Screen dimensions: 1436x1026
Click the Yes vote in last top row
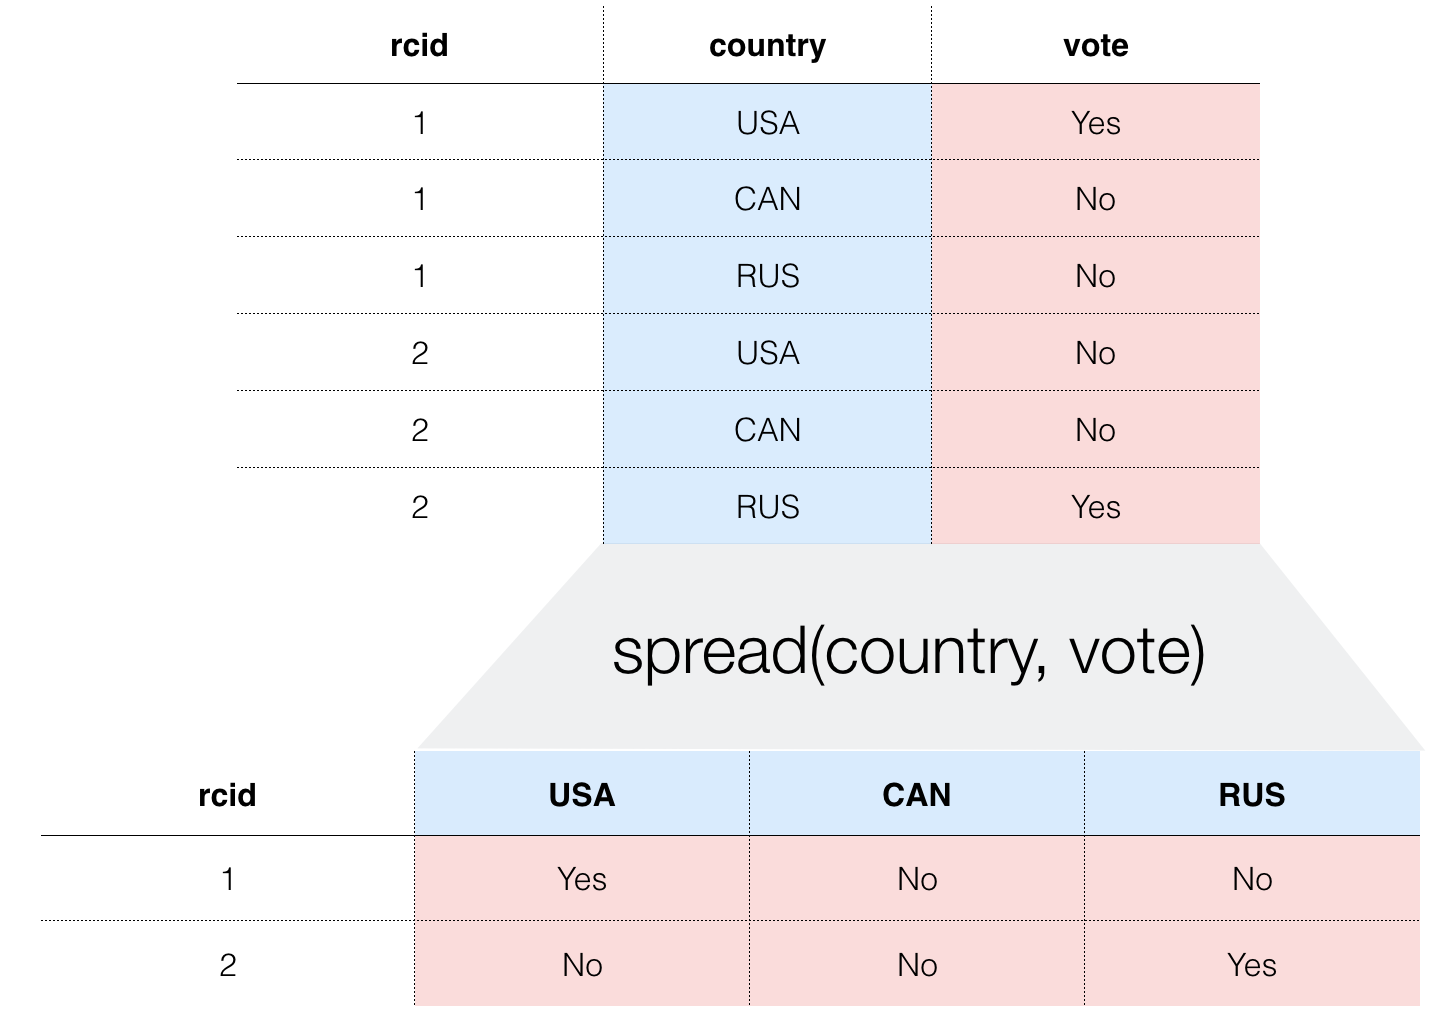coord(1096,507)
